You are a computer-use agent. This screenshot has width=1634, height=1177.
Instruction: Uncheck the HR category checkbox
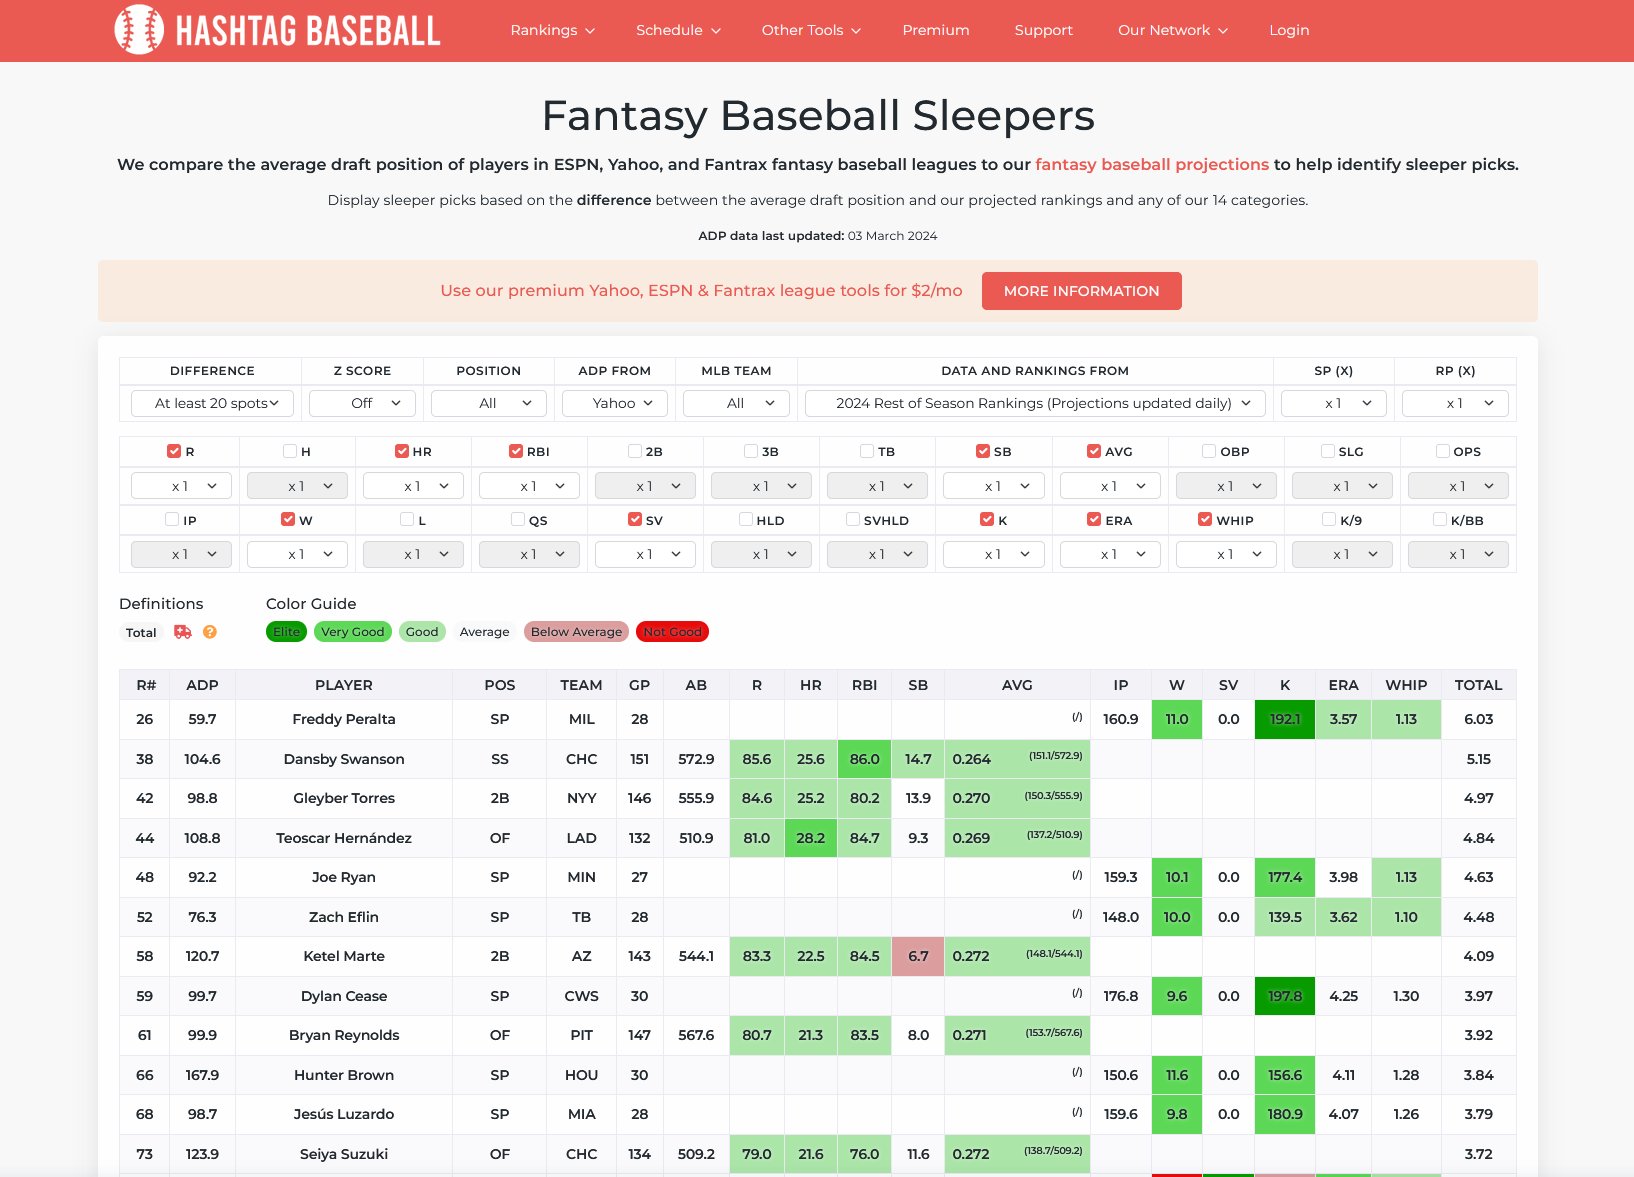coord(402,451)
